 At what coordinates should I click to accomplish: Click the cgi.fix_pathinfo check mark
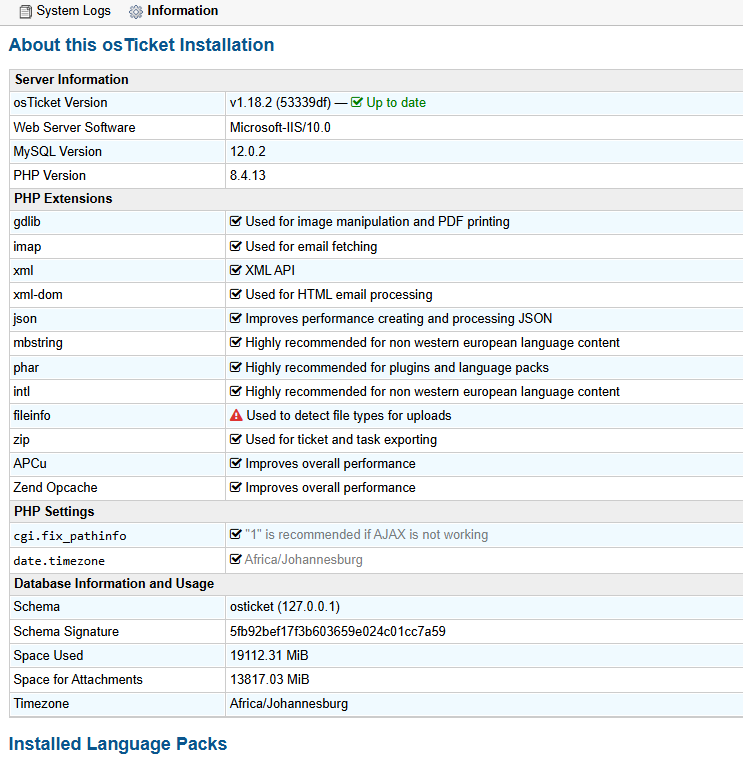[x=236, y=535]
